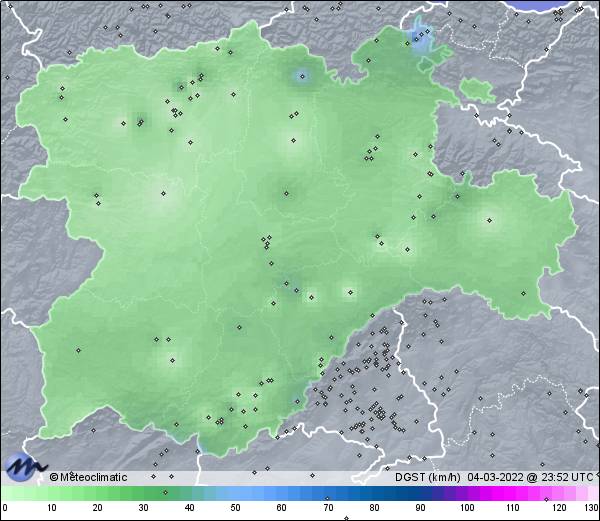Click the 110 value on the legend scale
This screenshot has height=521, width=600.
[513, 508]
